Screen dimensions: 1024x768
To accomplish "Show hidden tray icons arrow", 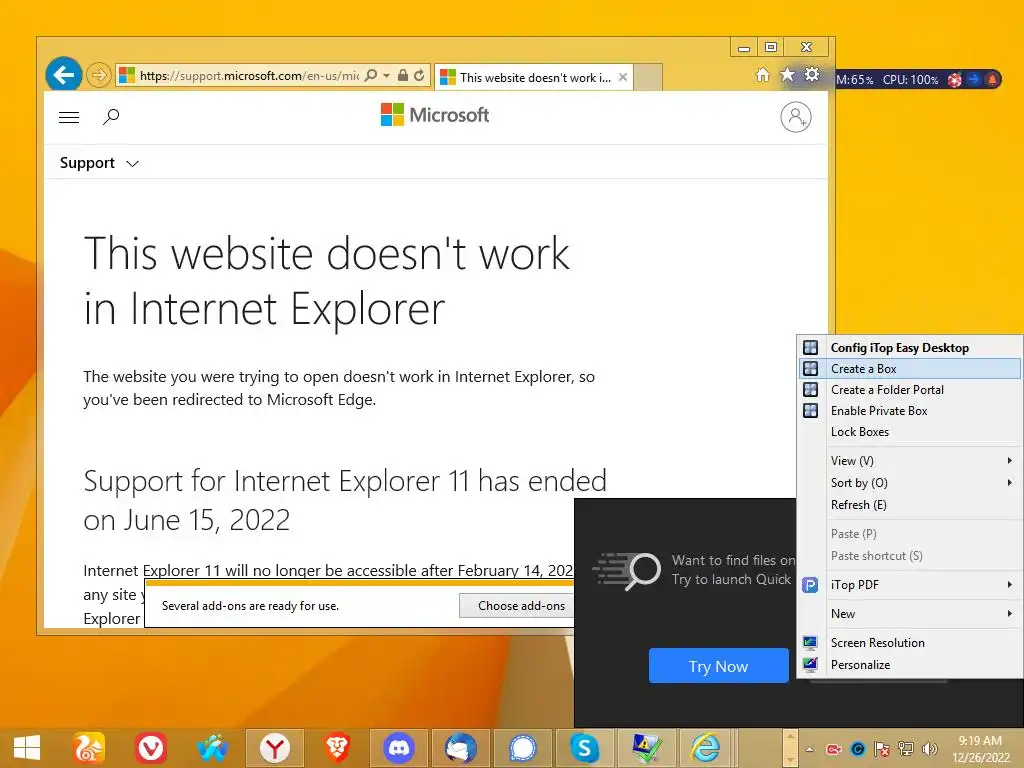I will coord(810,749).
